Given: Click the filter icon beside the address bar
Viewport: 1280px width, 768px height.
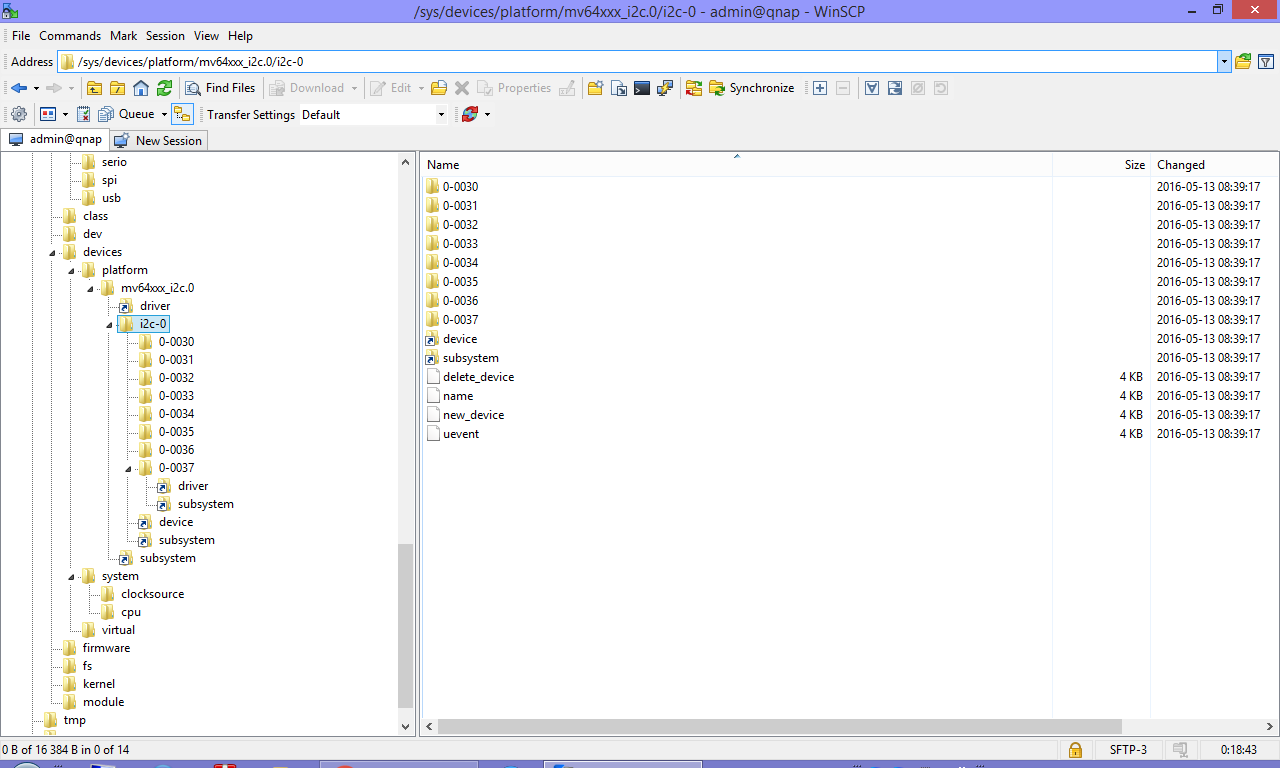Looking at the screenshot, I should point(1266,62).
